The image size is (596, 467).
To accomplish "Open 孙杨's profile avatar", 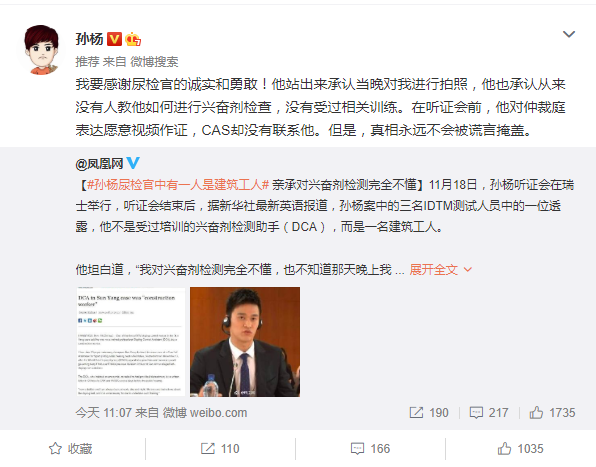I will click(x=41, y=50).
